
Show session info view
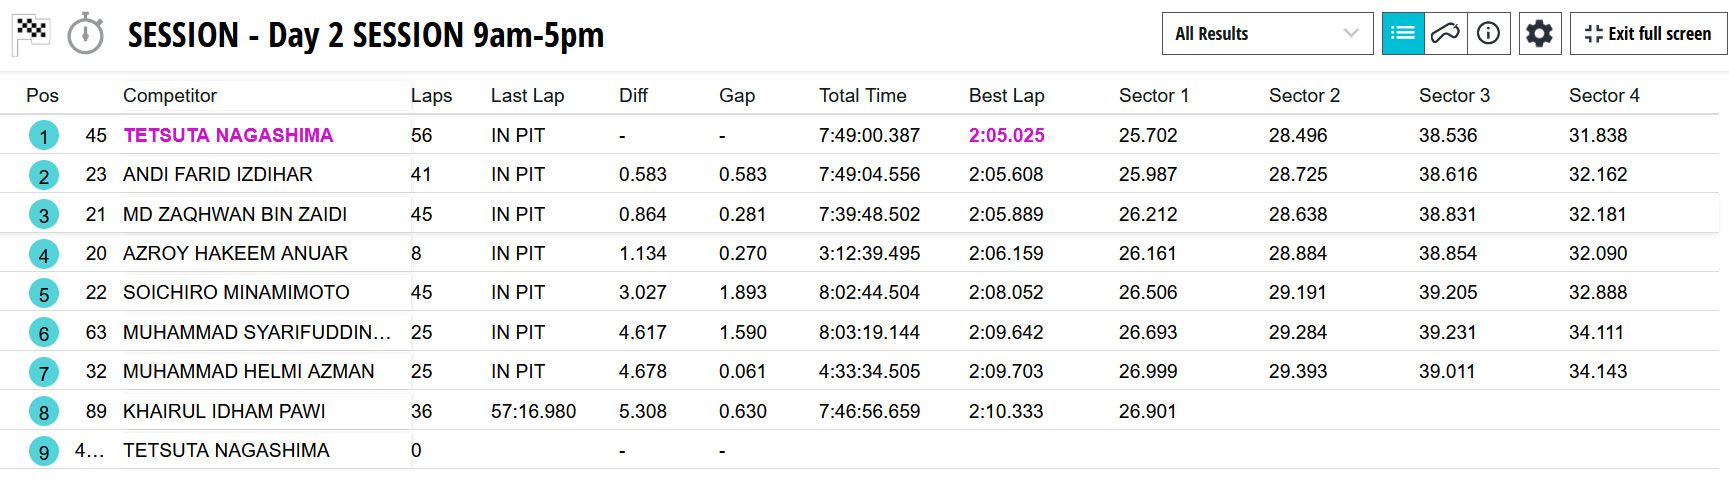(1488, 34)
